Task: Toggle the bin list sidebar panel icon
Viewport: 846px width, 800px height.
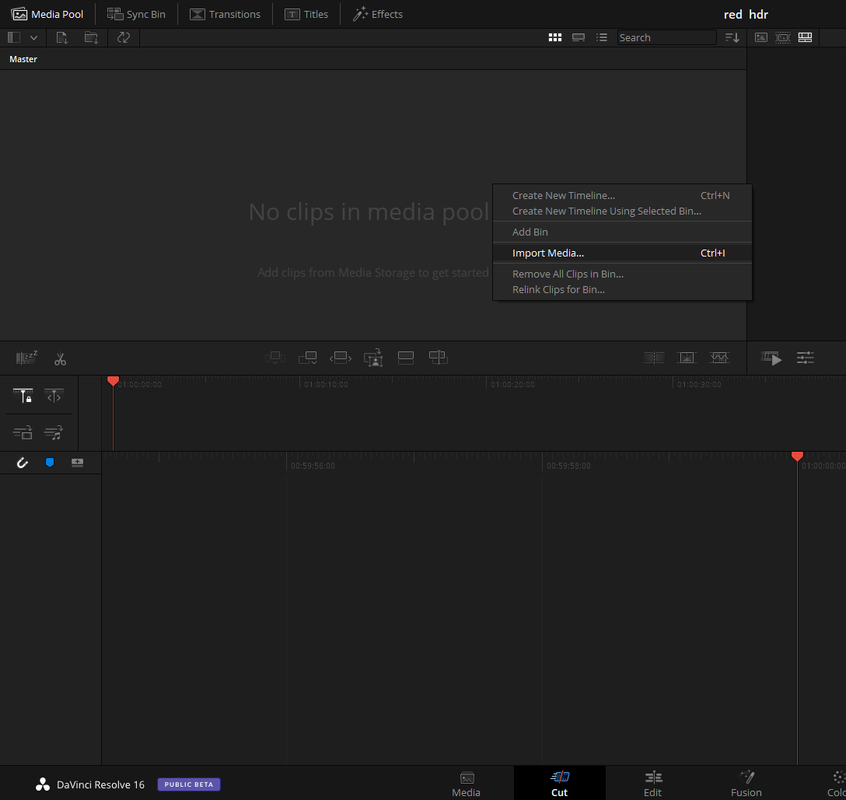Action: coord(14,37)
